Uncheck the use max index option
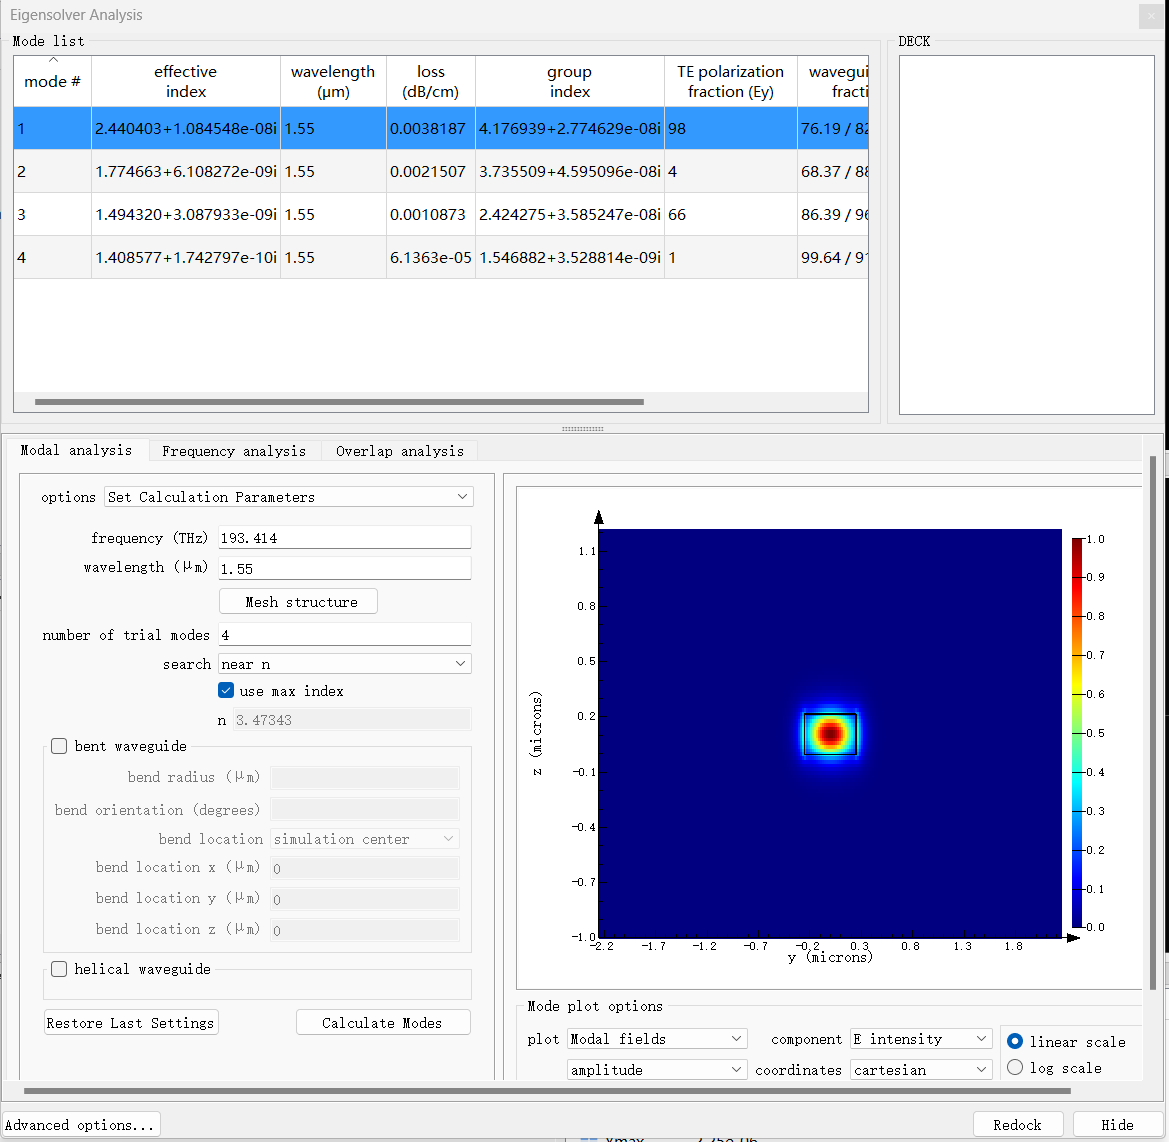1169x1142 pixels. [x=226, y=691]
